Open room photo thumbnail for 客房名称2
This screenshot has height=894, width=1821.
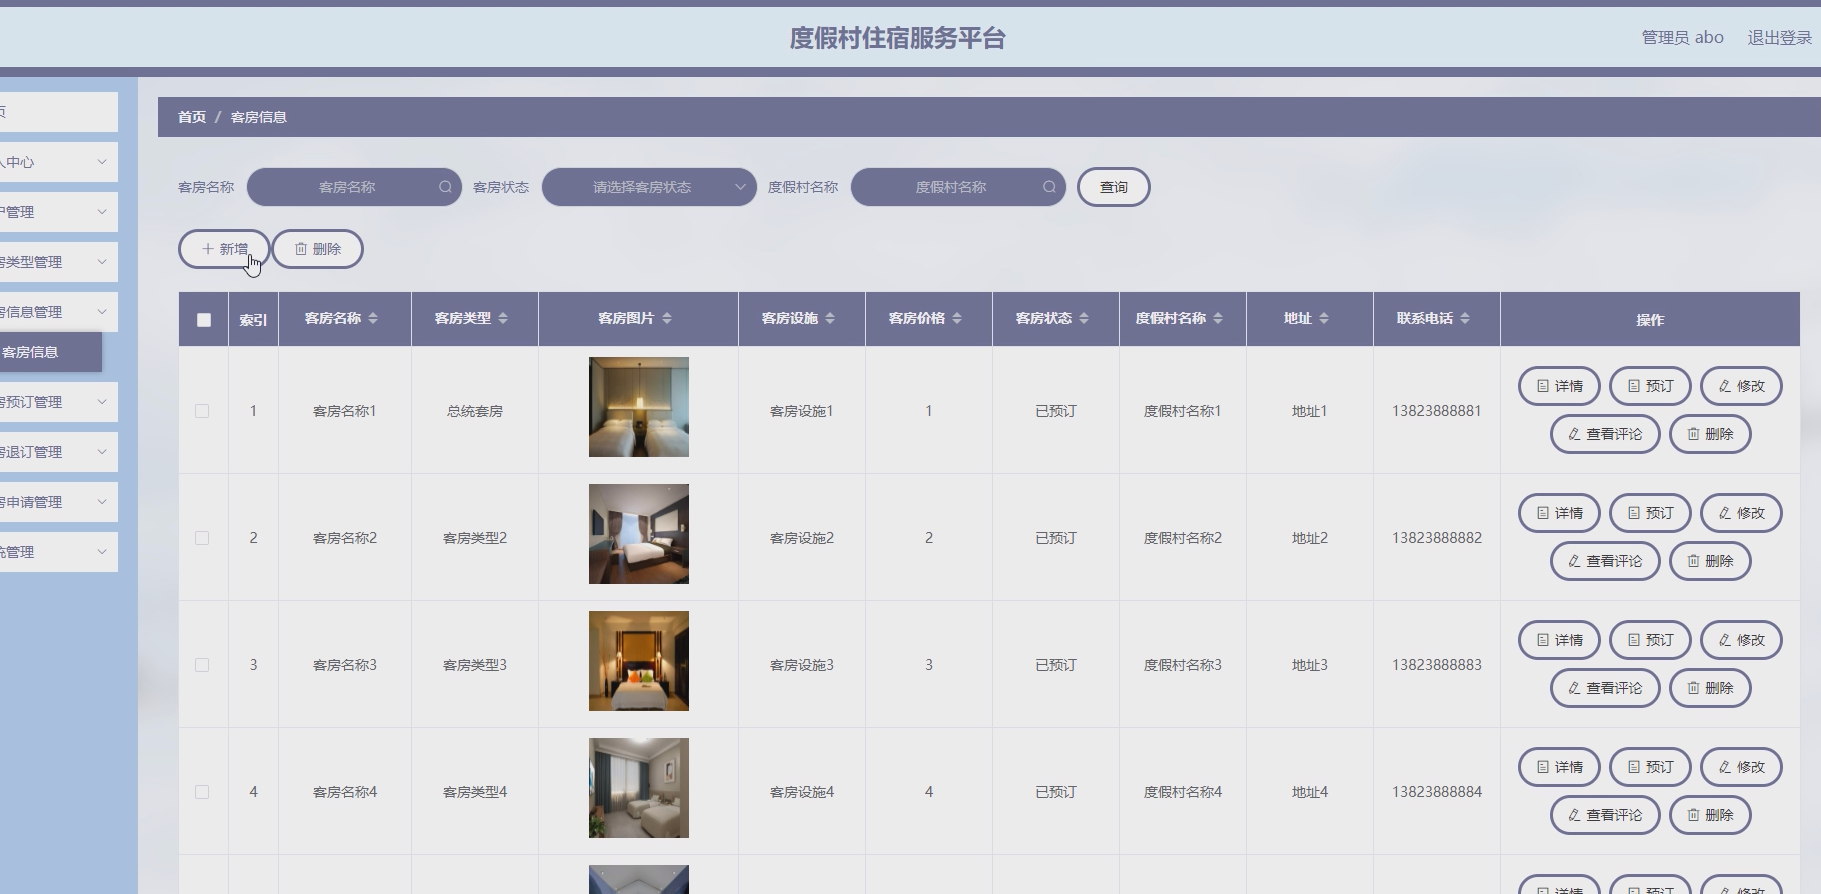click(639, 534)
